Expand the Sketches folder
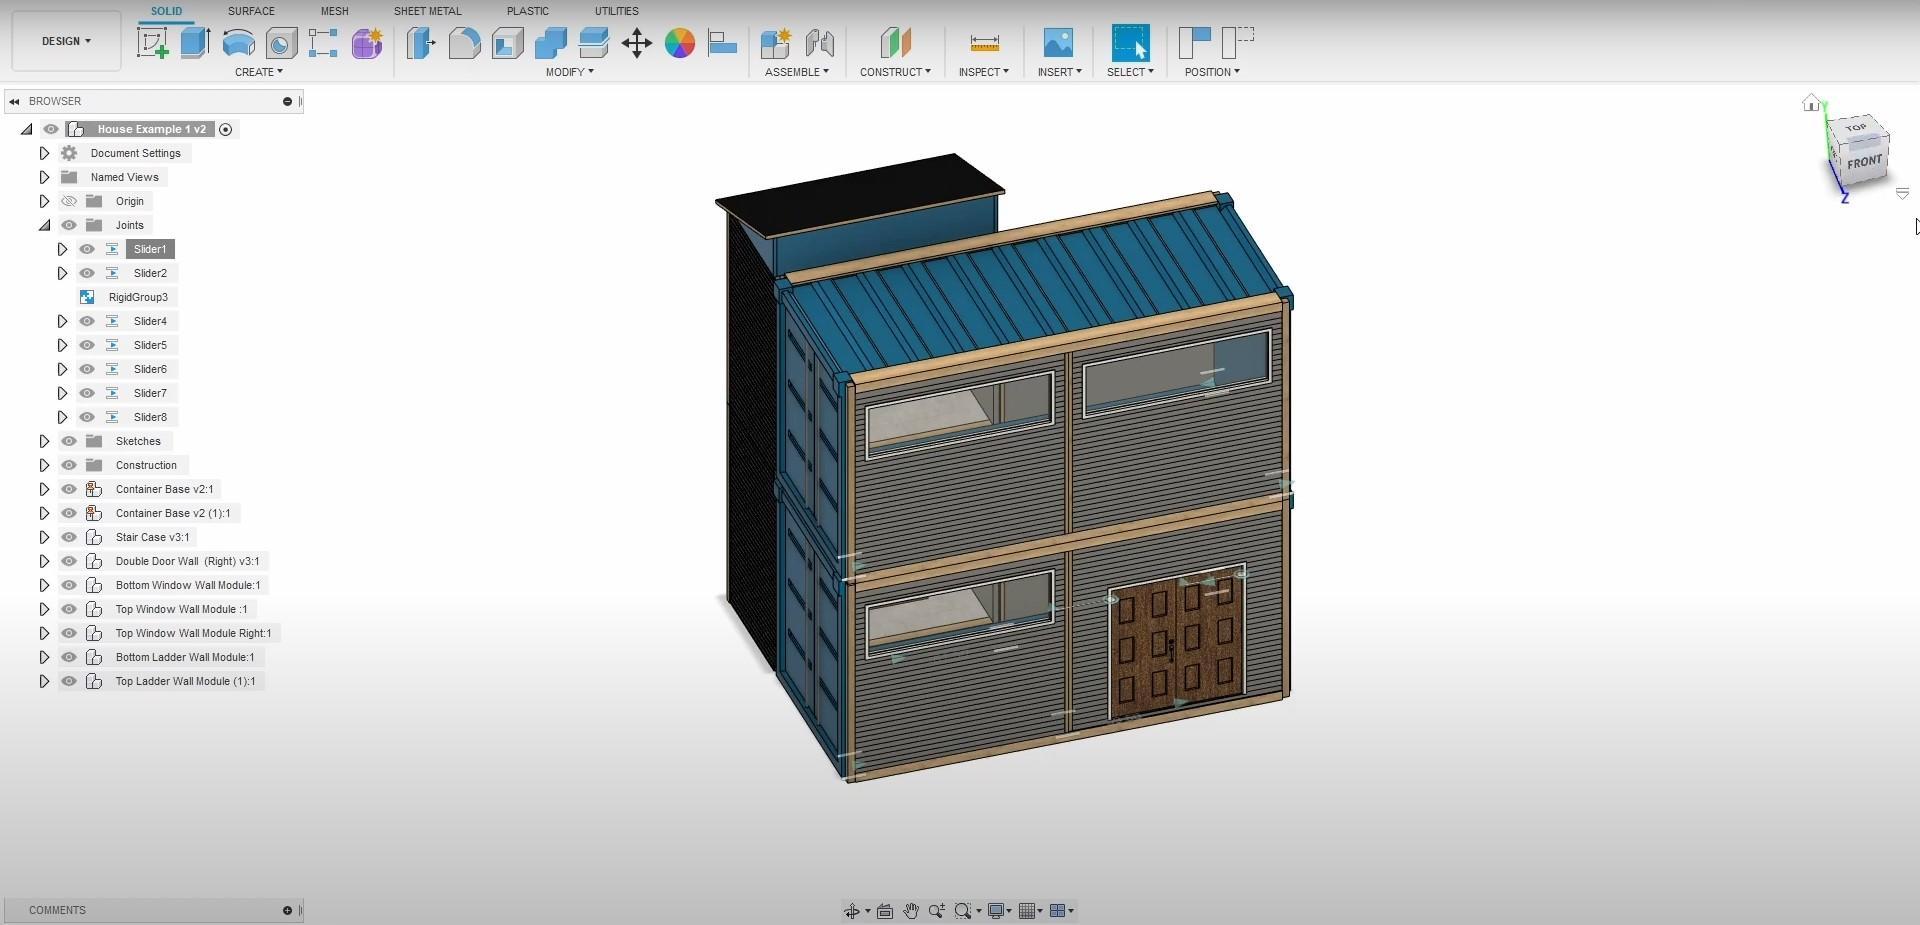This screenshot has width=1920, height=925. [x=44, y=441]
